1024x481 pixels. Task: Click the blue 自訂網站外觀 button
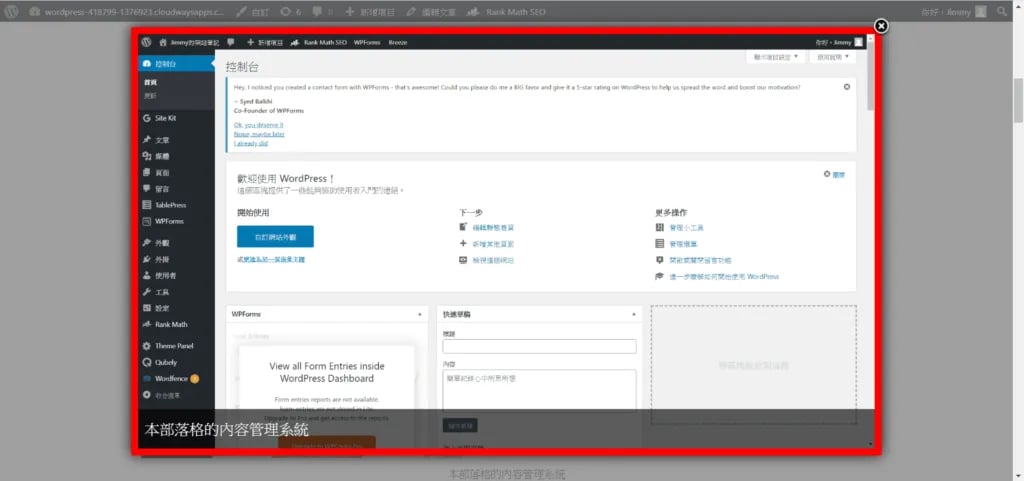tap(275, 236)
